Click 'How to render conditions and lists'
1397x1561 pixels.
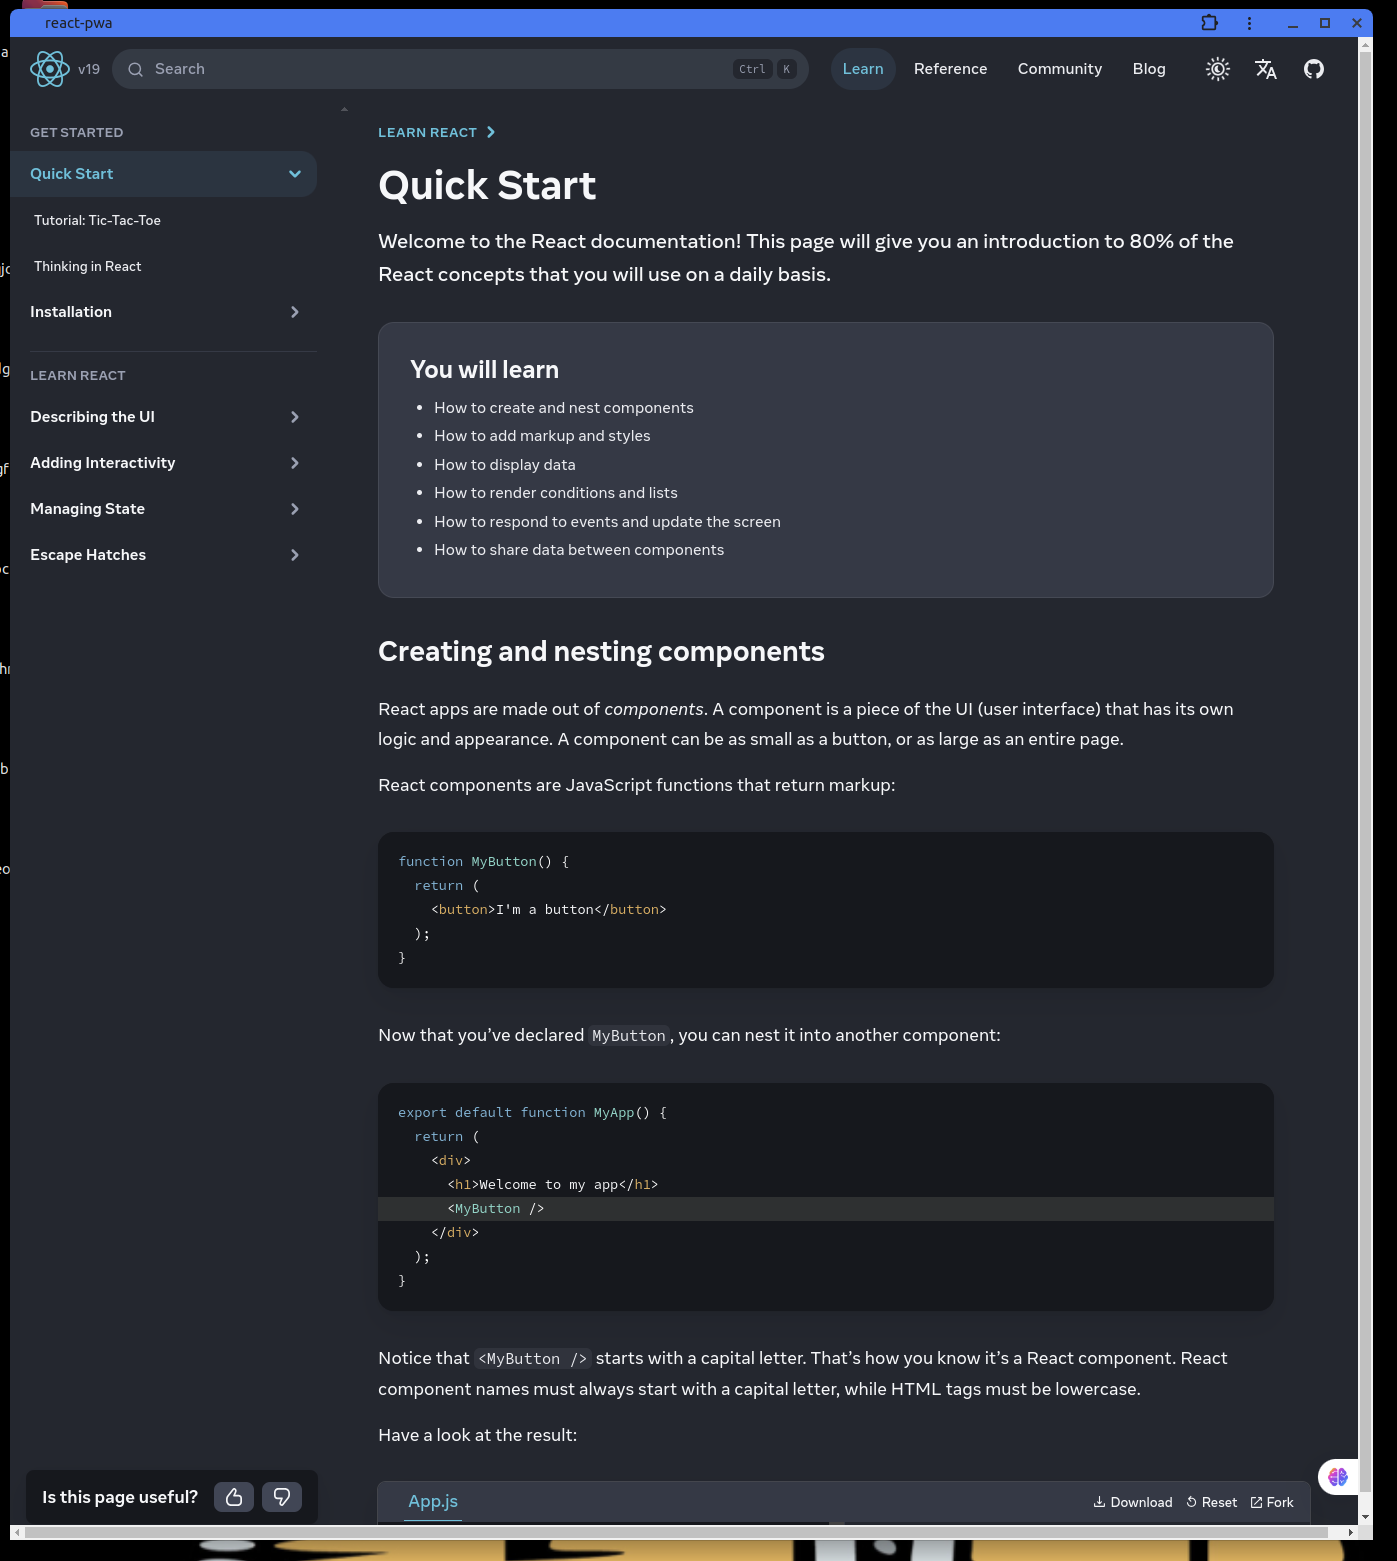click(556, 493)
